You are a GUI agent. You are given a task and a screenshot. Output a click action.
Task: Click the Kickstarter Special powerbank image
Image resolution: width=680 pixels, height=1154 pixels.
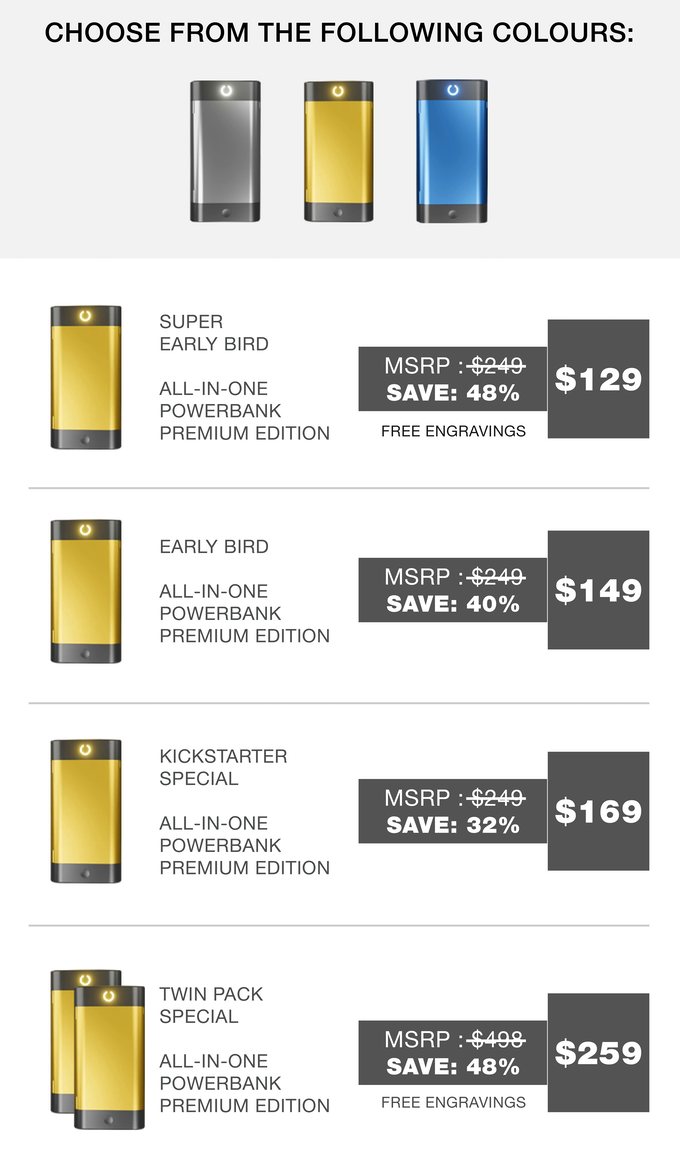86,811
